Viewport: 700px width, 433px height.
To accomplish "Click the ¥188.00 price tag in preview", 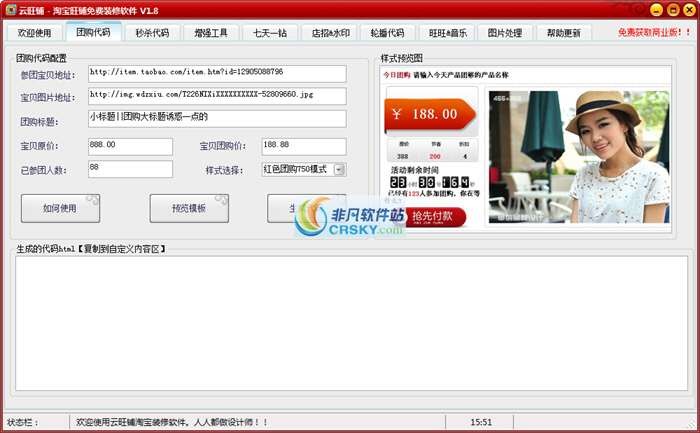I will 429,114.
